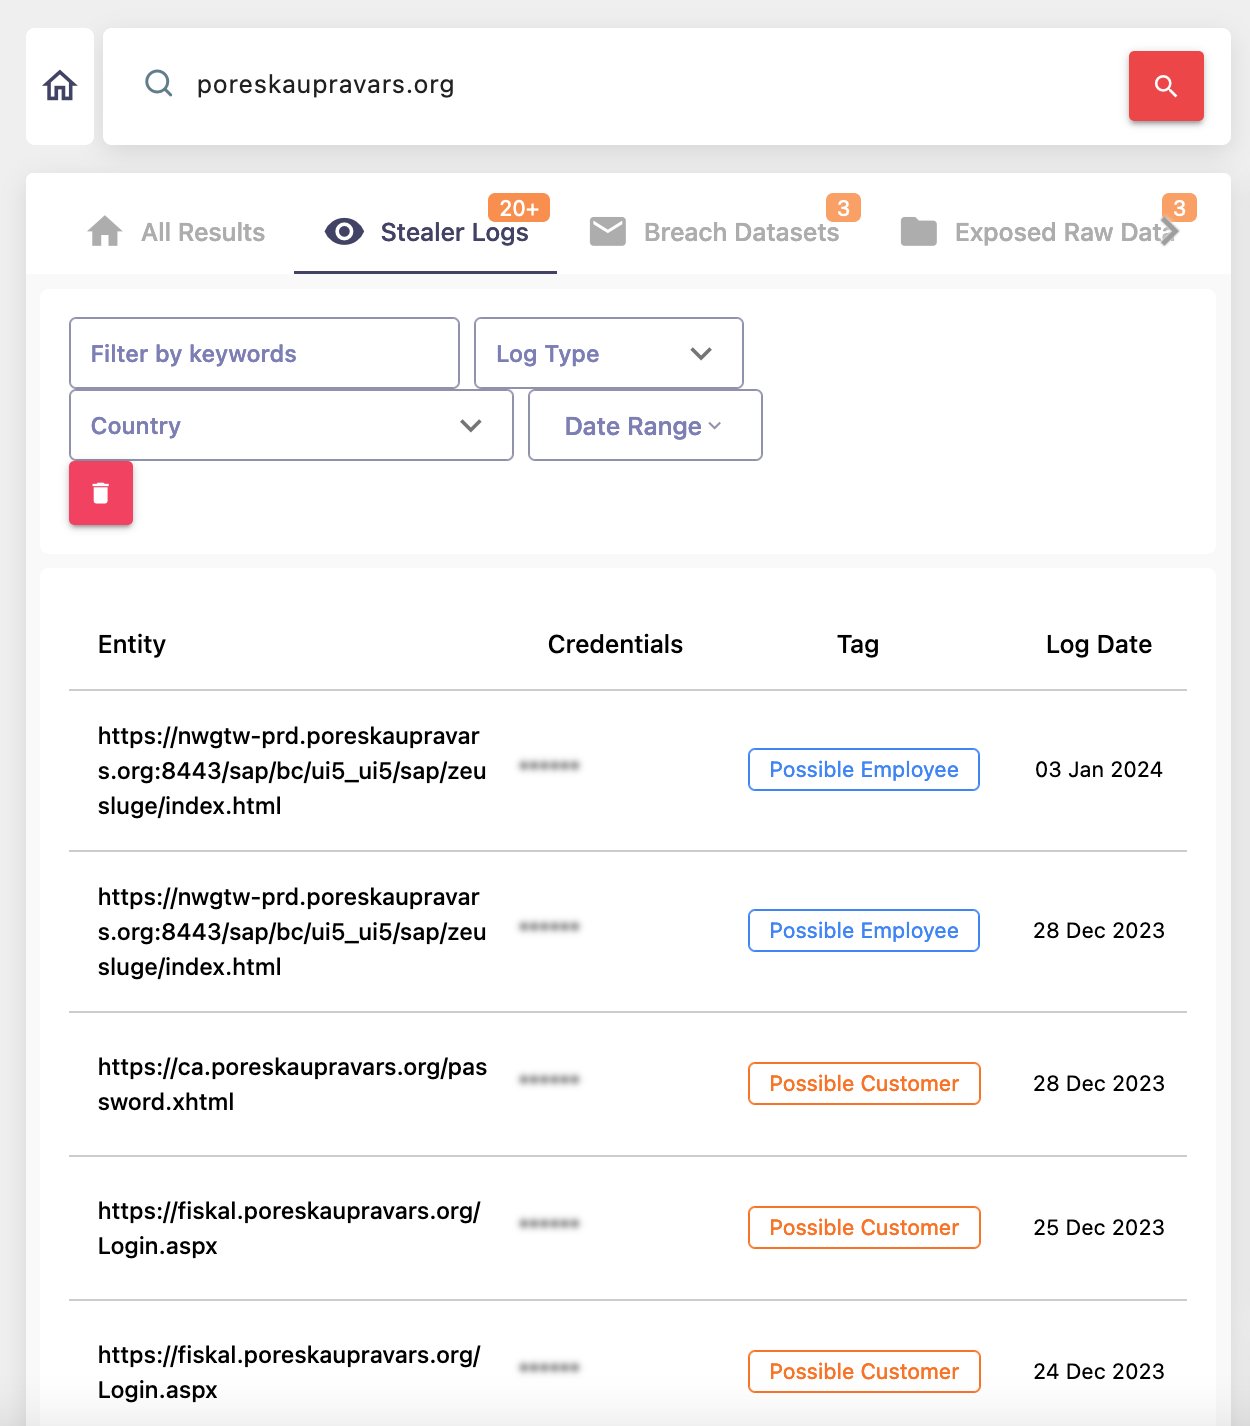This screenshot has height=1426, width=1250.
Task: Open the All Results tab
Action: [177, 232]
